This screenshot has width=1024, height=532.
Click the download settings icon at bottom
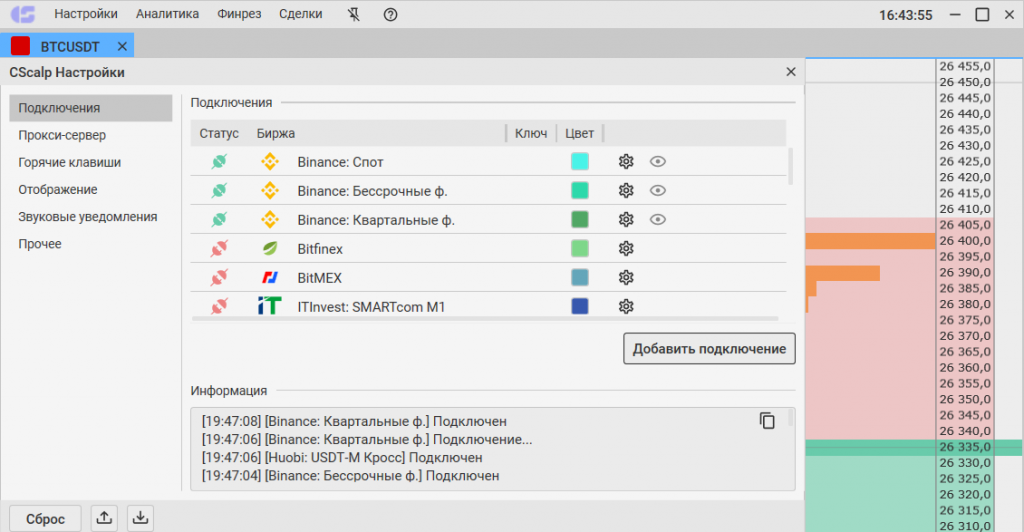pyautogui.click(x=141, y=518)
